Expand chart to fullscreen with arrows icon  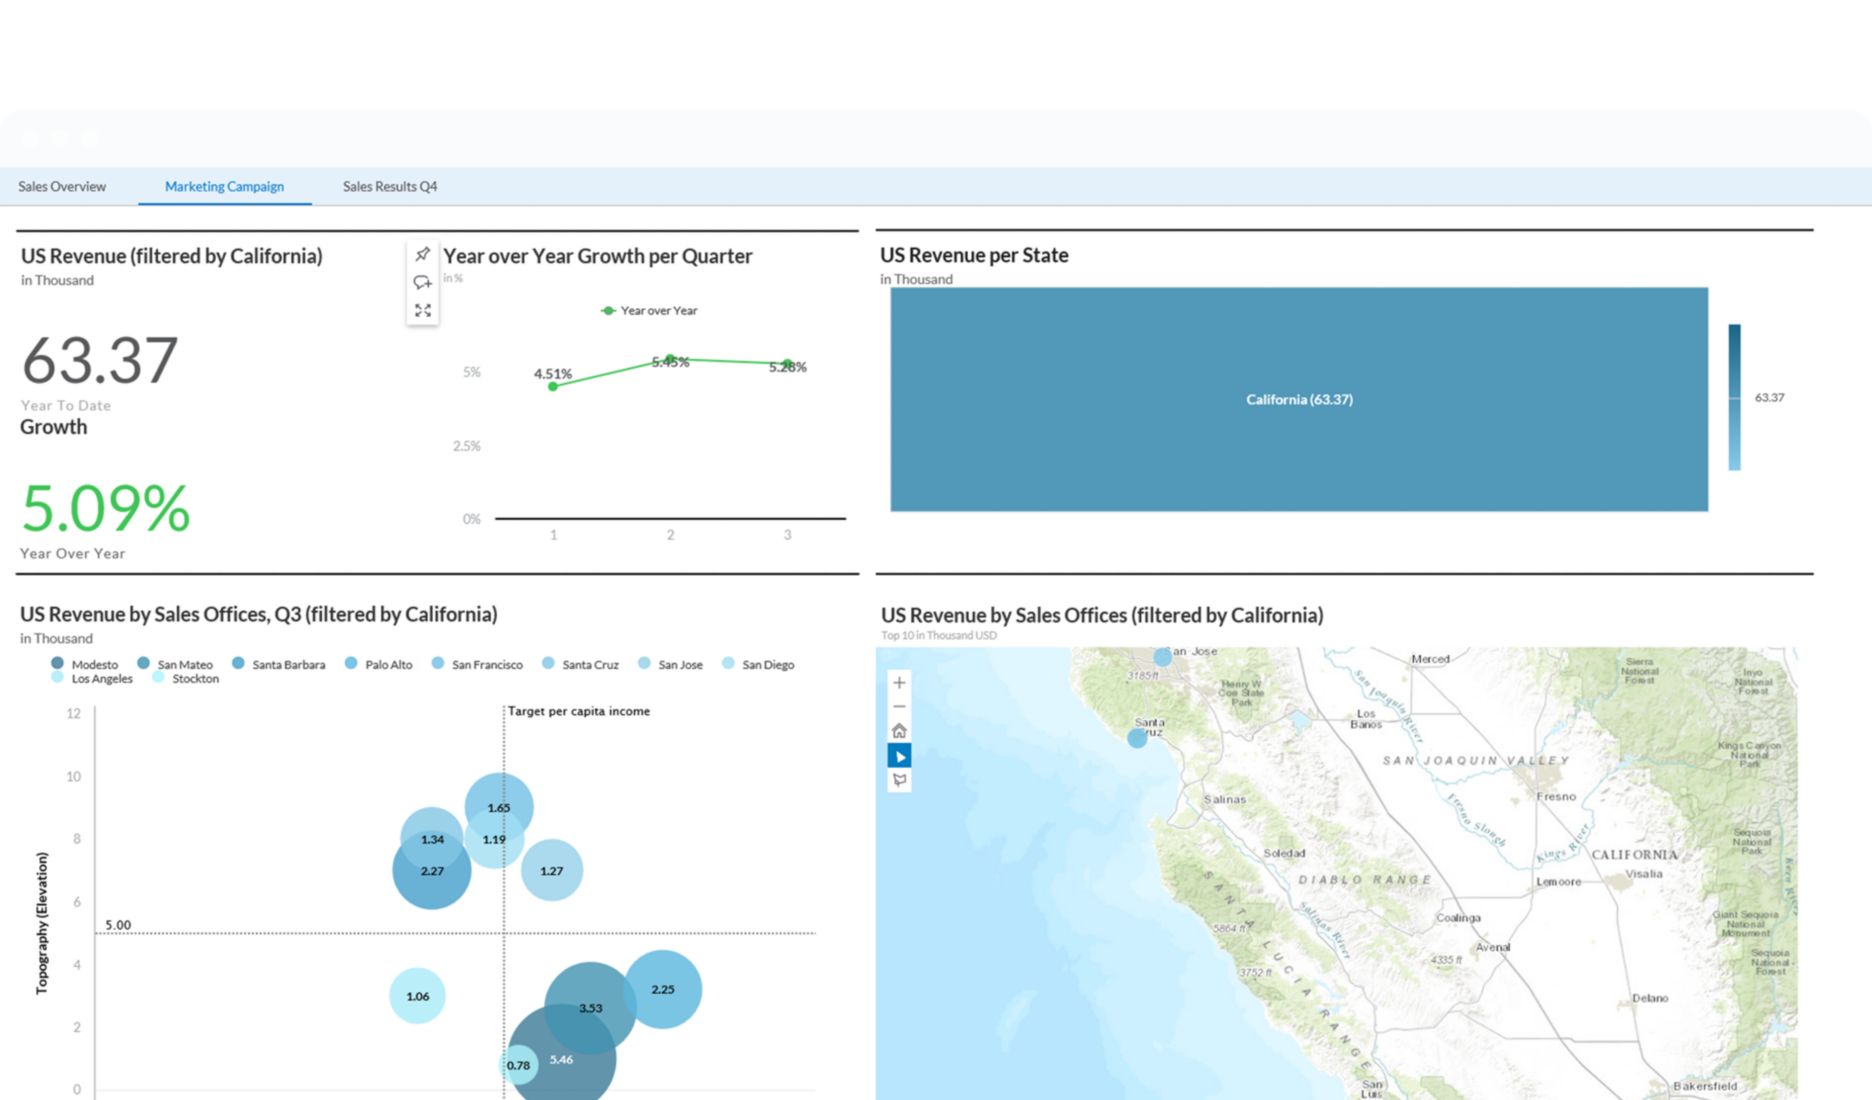coord(423,311)
